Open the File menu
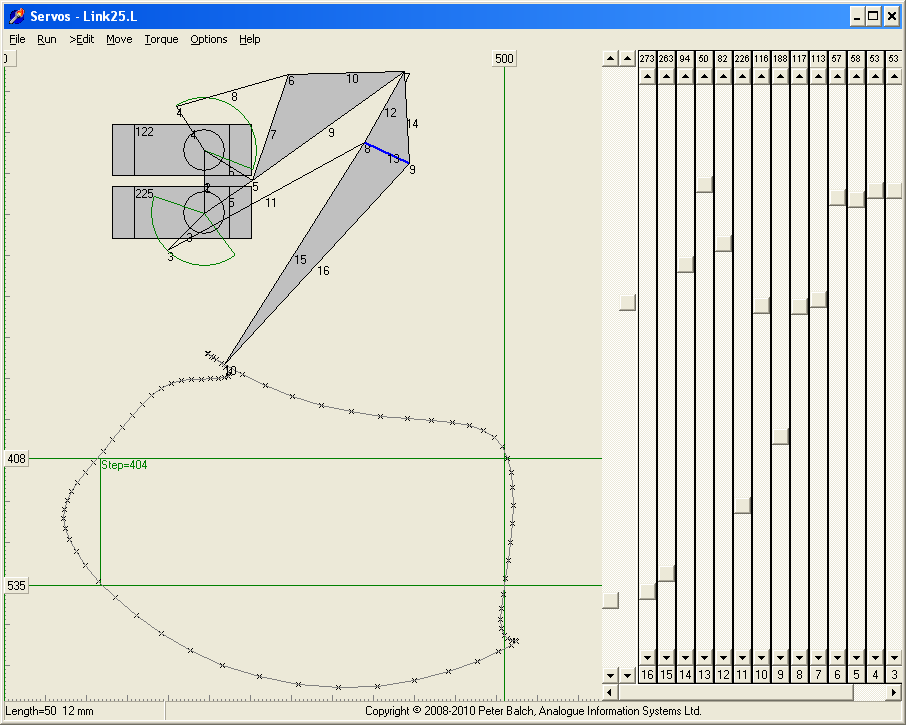 (16, 39)
